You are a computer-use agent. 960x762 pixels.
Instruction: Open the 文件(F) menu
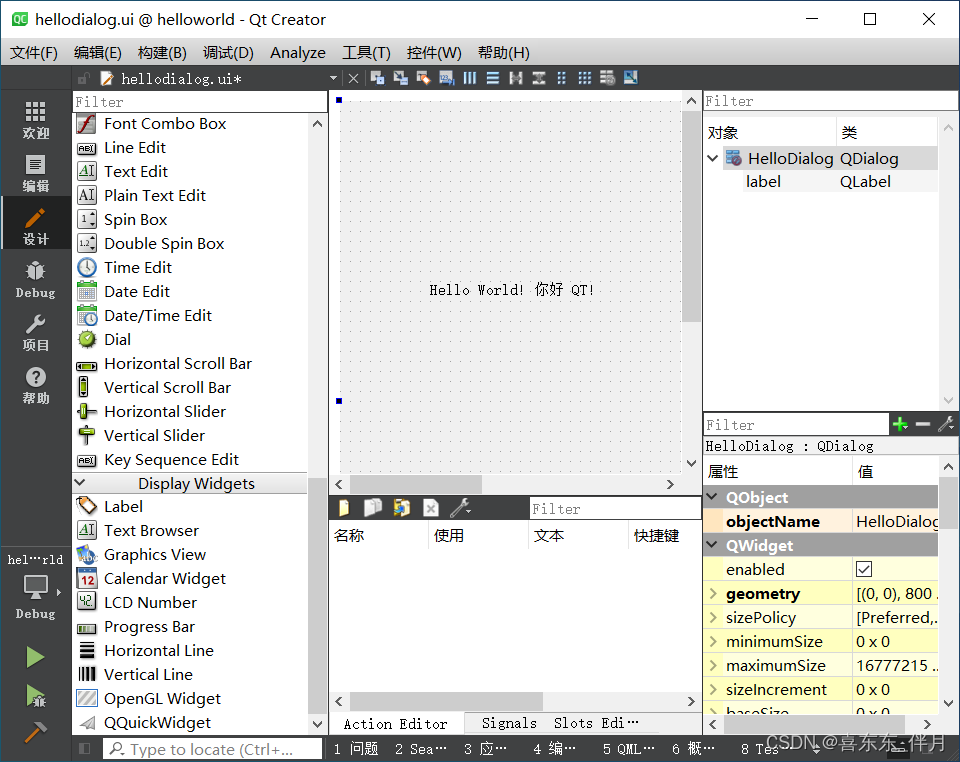coord(34,53)
